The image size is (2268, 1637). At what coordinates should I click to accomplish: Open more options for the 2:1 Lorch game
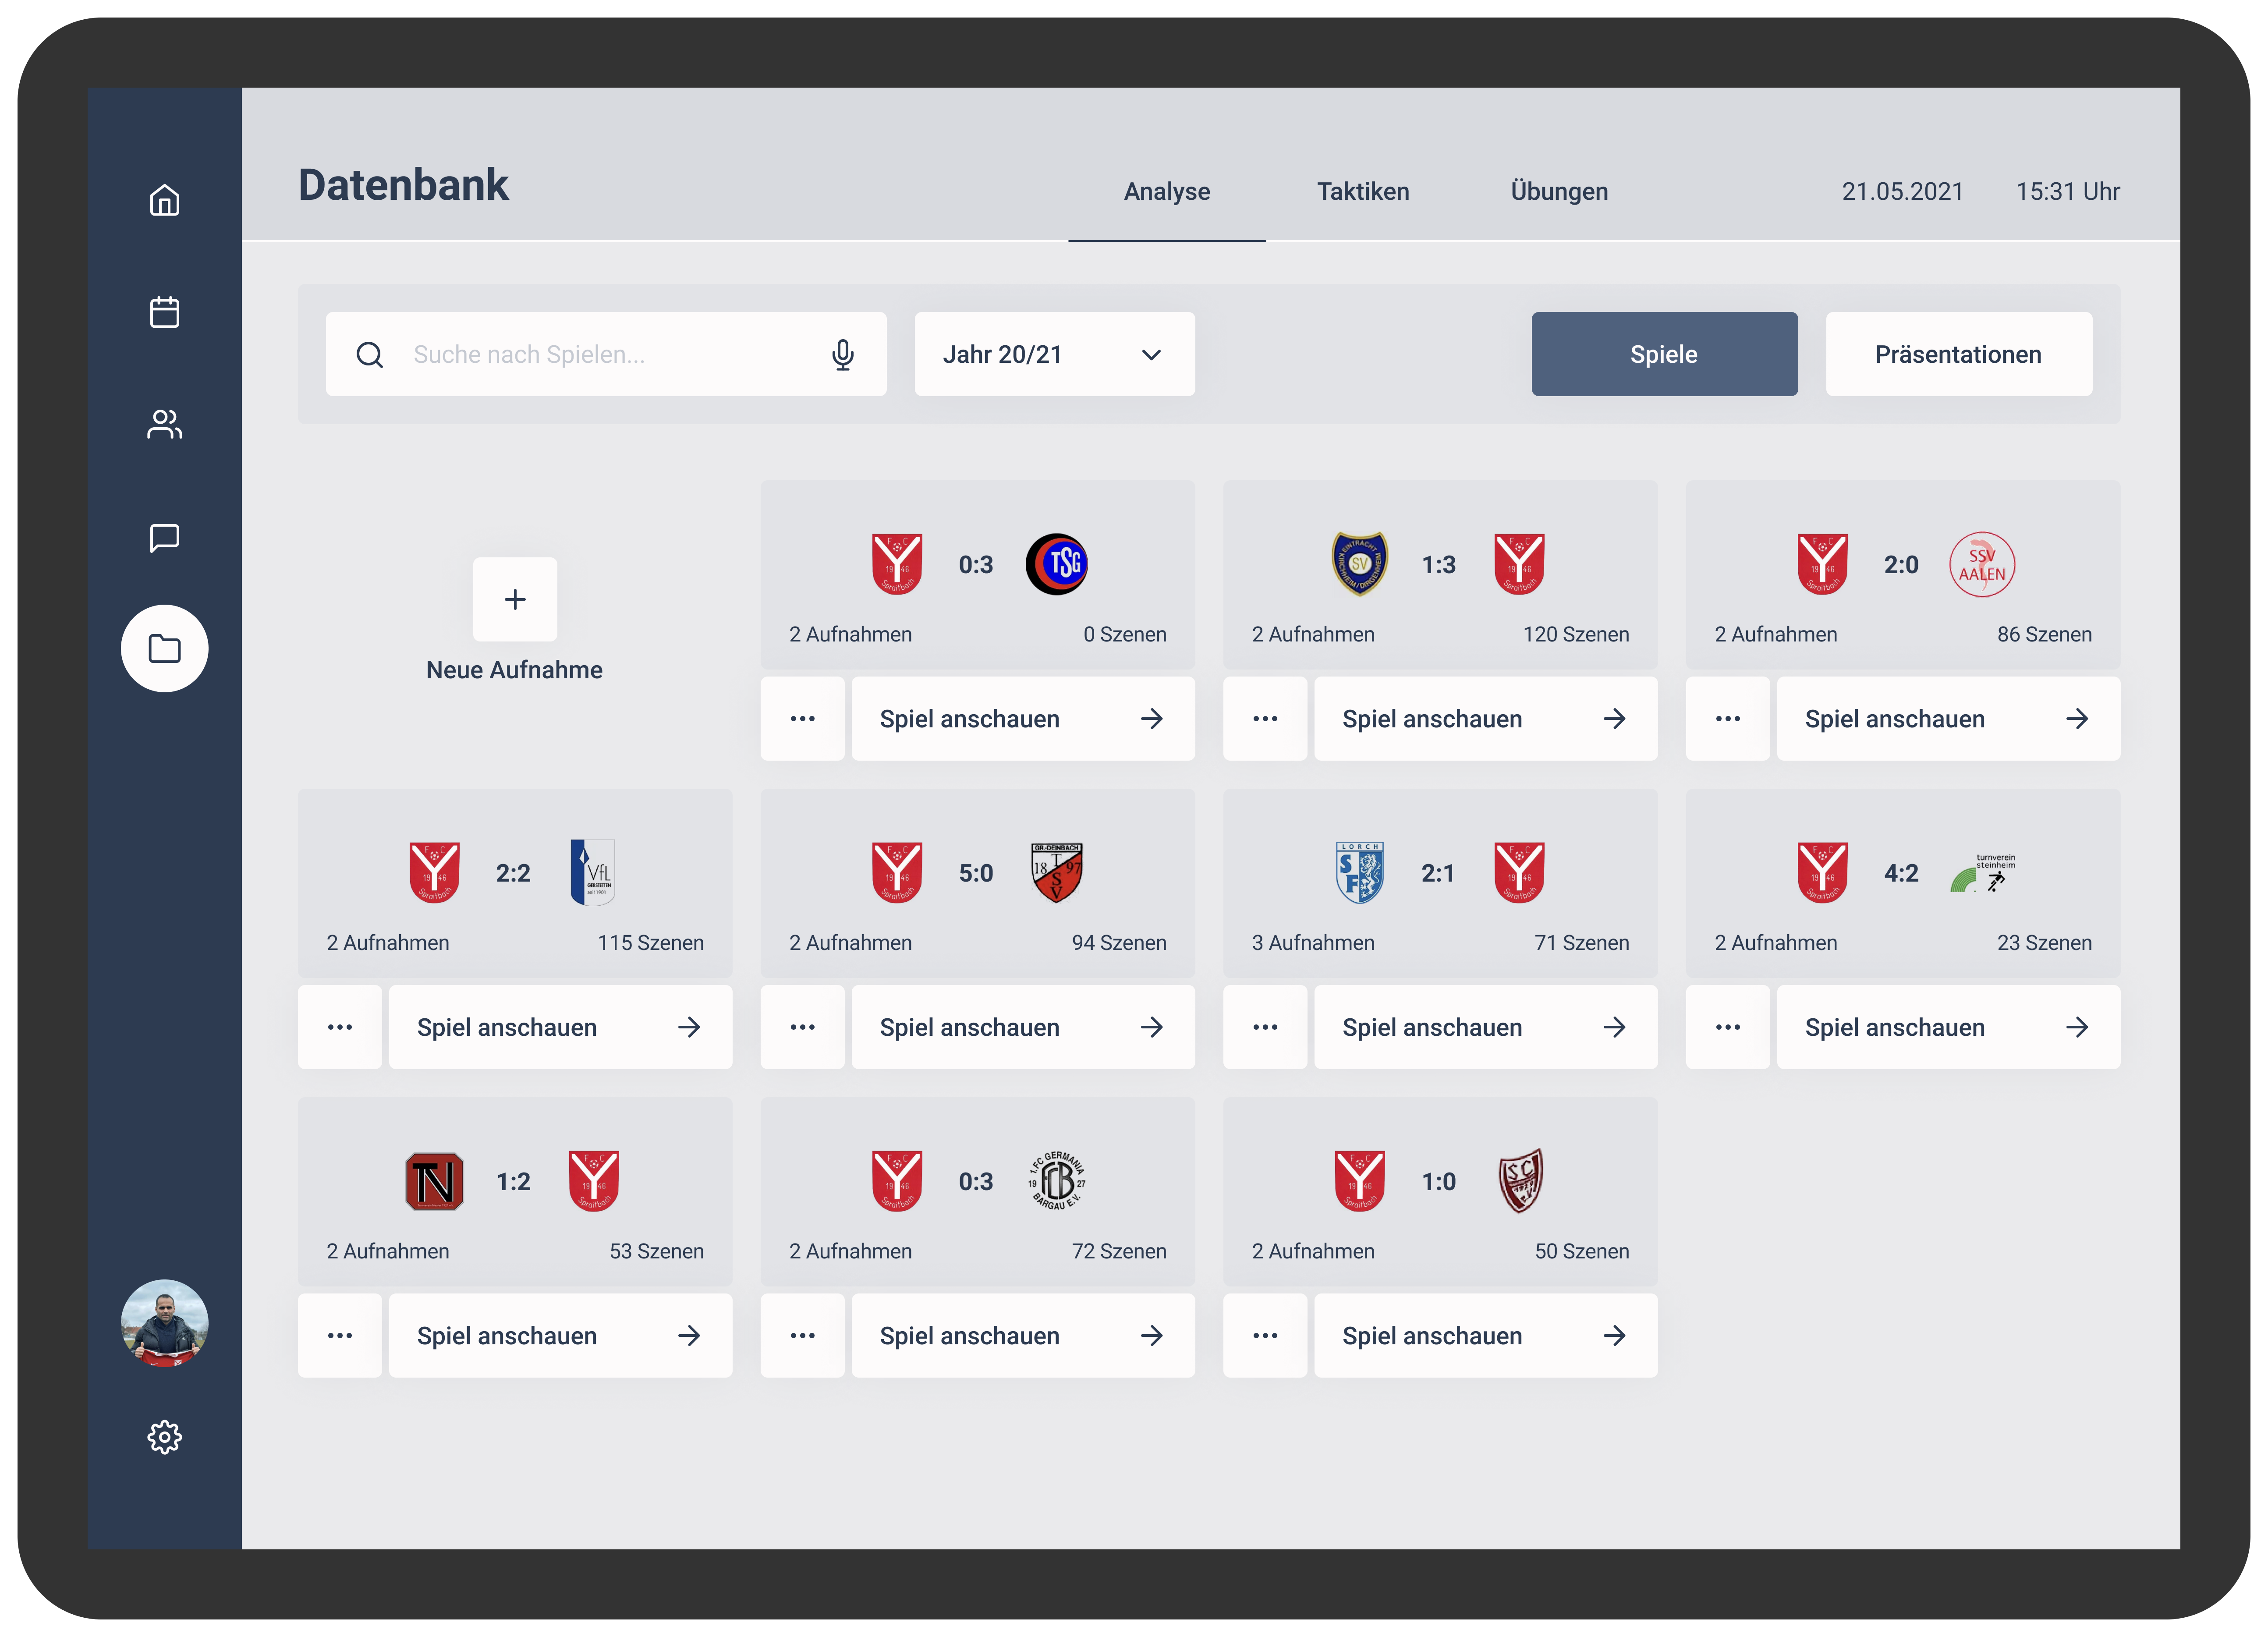tap(1265, 1027)
